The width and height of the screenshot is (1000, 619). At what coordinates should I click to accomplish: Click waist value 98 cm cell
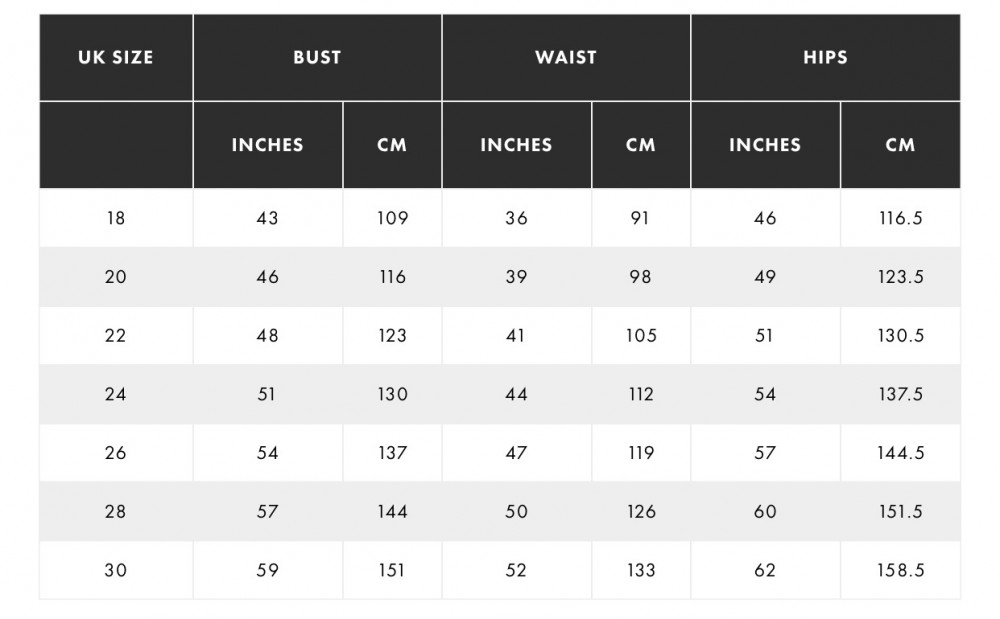641,277
